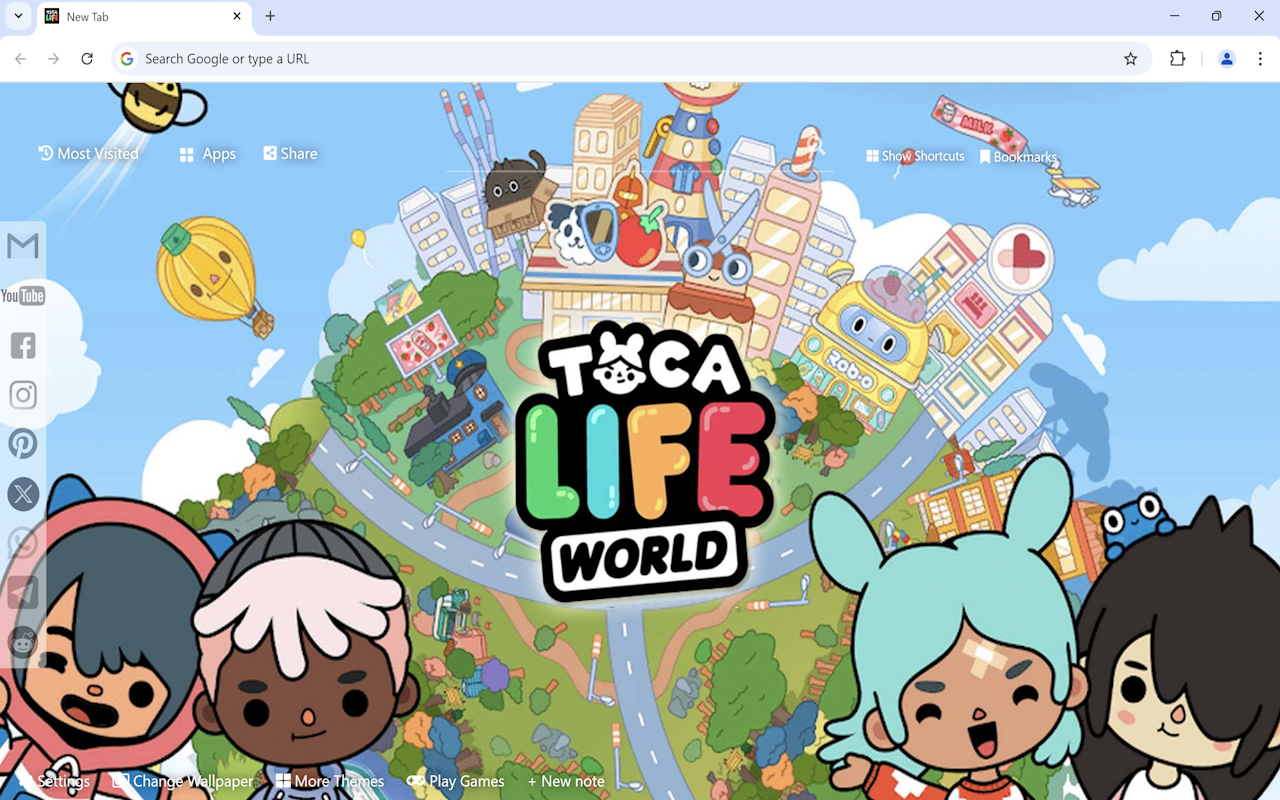Expand the tab search dropdown
The image size is (1280, 800).
(18, 16)
